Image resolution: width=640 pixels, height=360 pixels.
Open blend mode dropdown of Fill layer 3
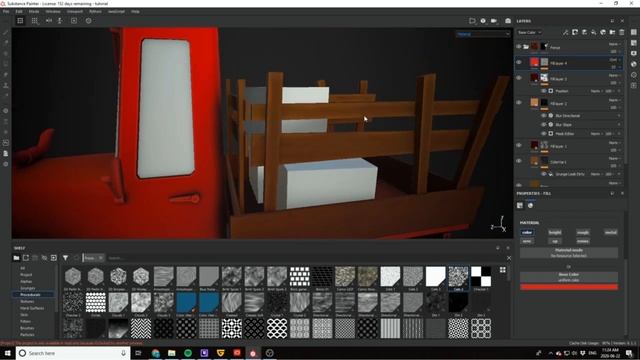pos(615,76)
